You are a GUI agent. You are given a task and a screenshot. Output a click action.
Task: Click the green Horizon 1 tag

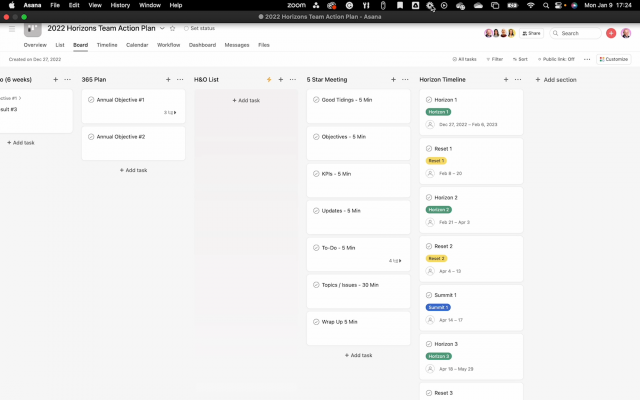(x=438, y=112)
